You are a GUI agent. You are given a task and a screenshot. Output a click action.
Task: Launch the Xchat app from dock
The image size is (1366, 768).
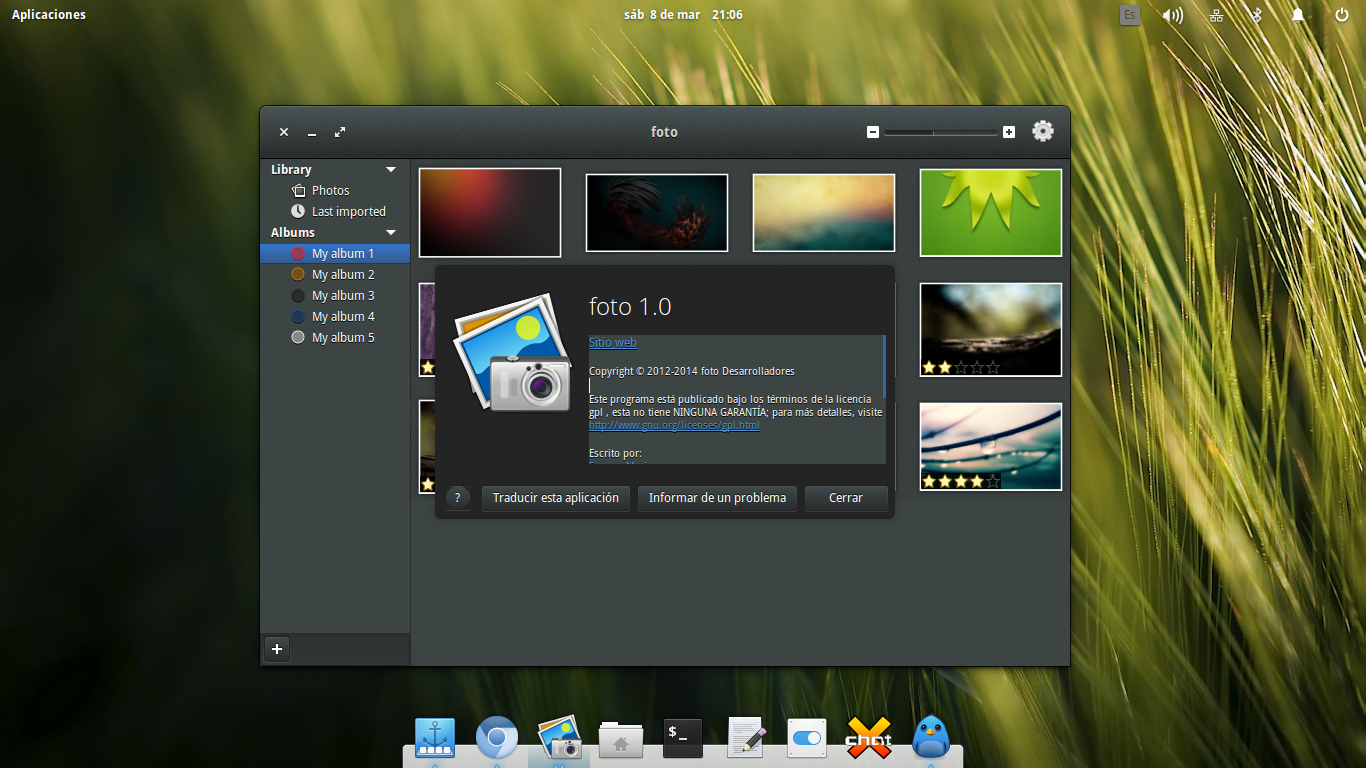pyautogui.click(x=868, y=738)
